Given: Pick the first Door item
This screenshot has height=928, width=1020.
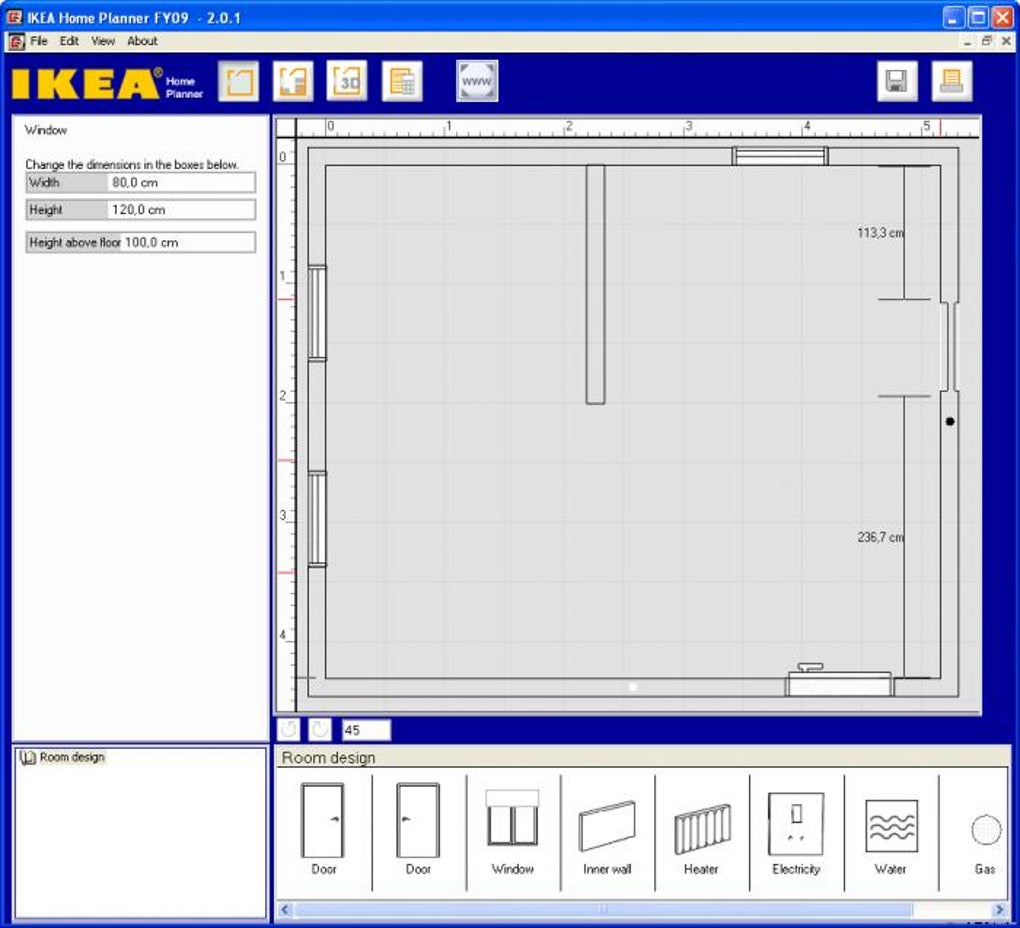Looking at the screenshot, I should 323,829.
